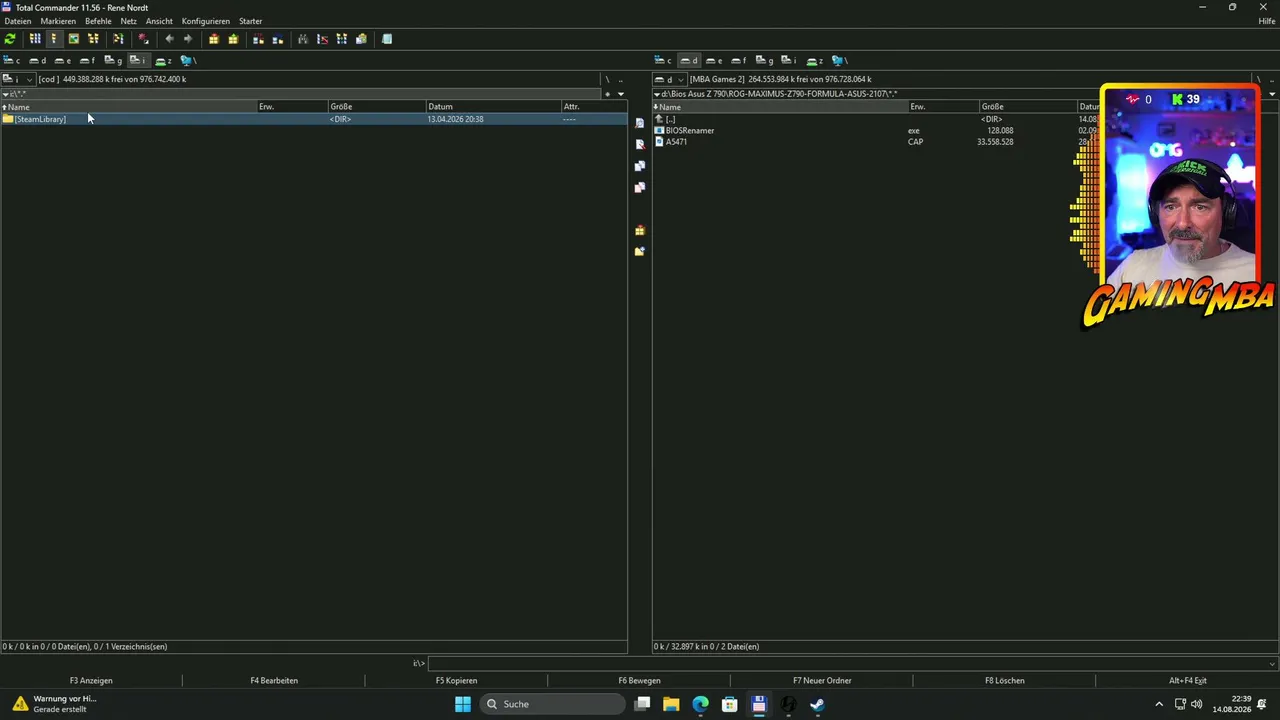Go forward to next directory arrow
Viewport: 1280px width, 720px height.
click(188, 39)
